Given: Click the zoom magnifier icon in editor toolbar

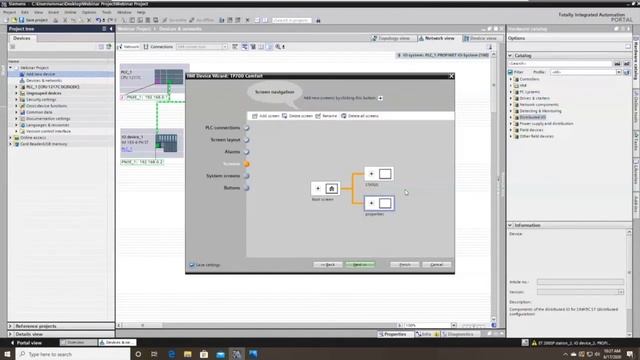Looking at the screenshot, I should [278, 47].
